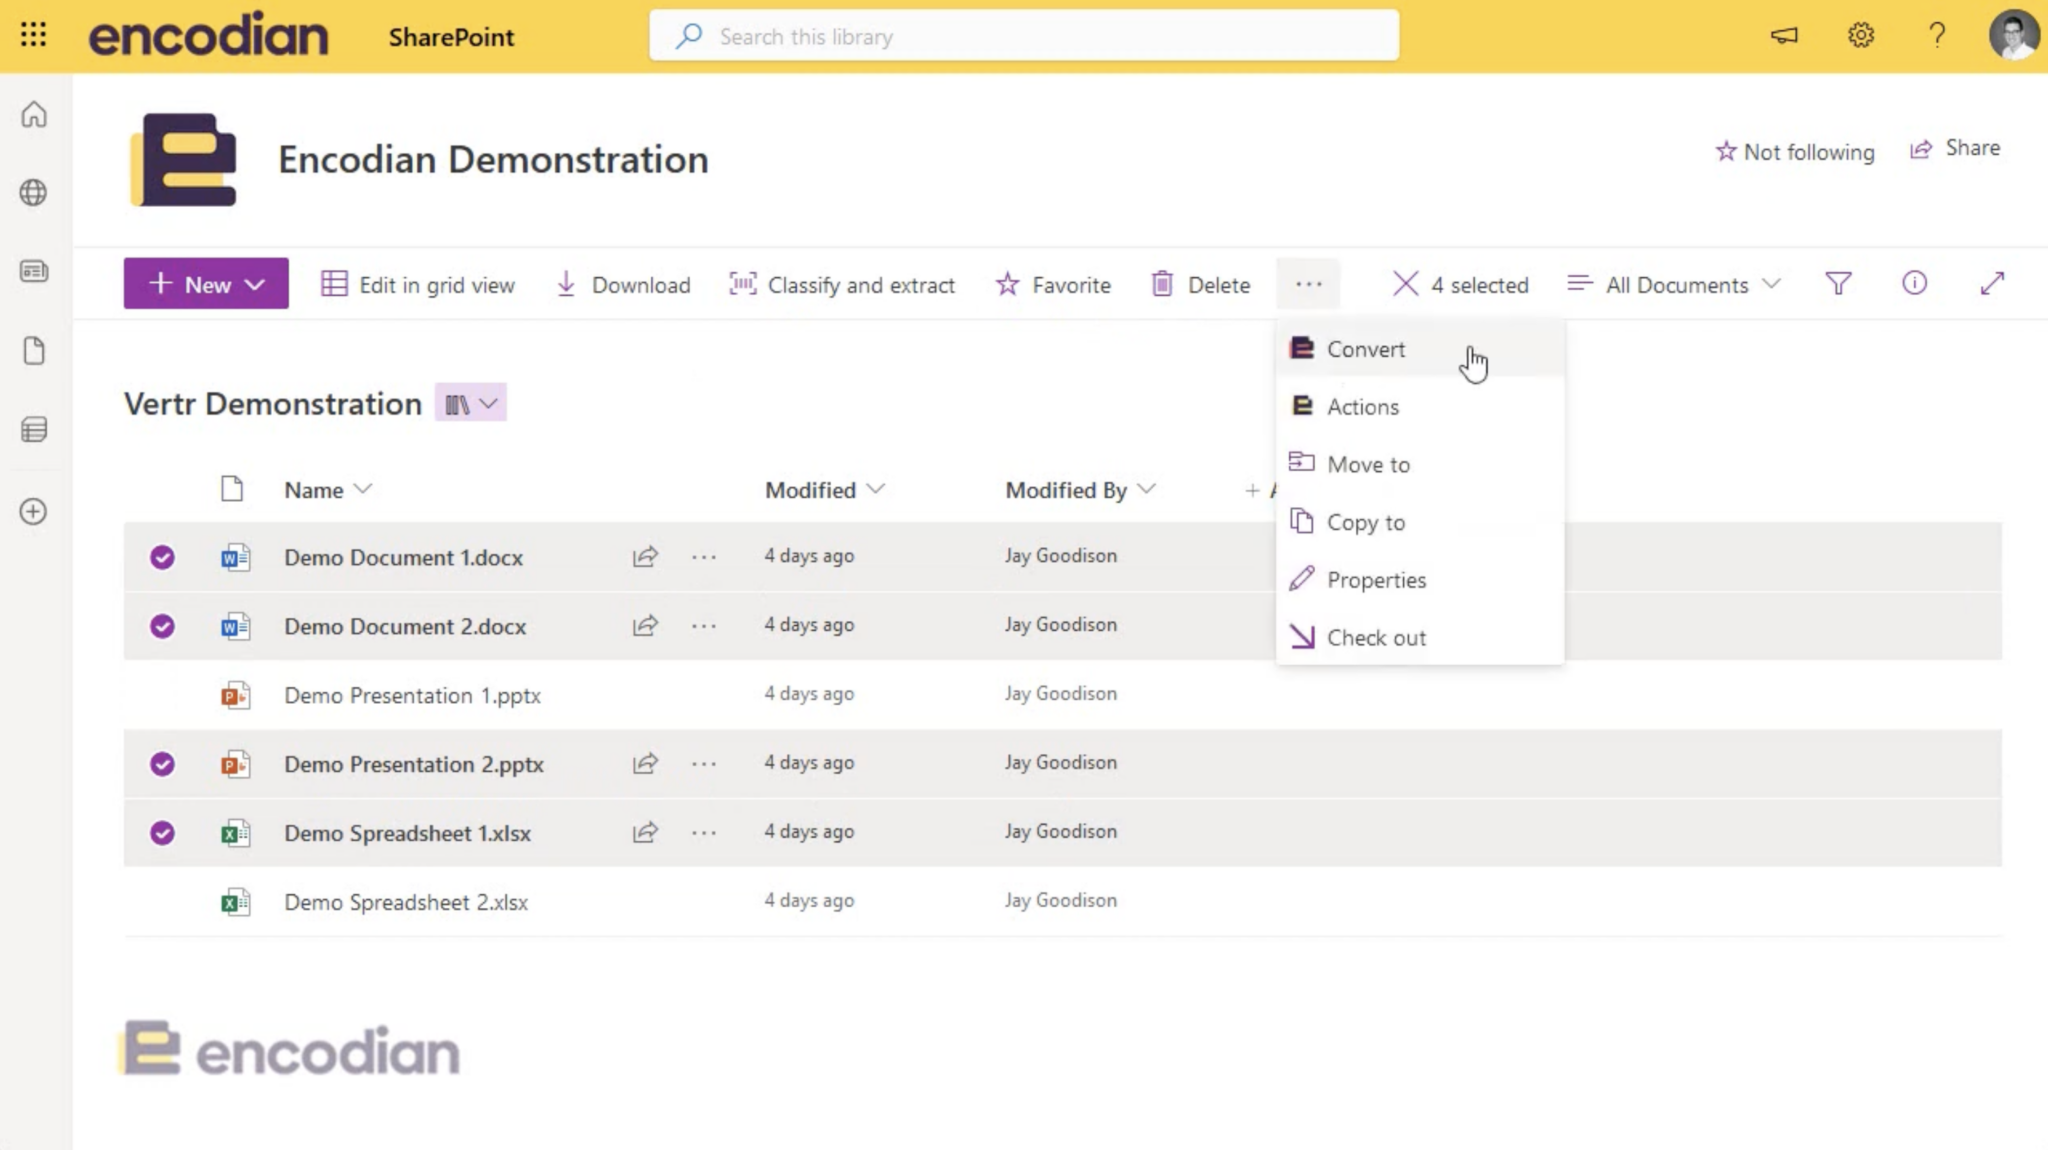The width and height of the screenshot is (2048, 1150).
Task: Open the app launcher waffle icon
Action: [33, 36]
